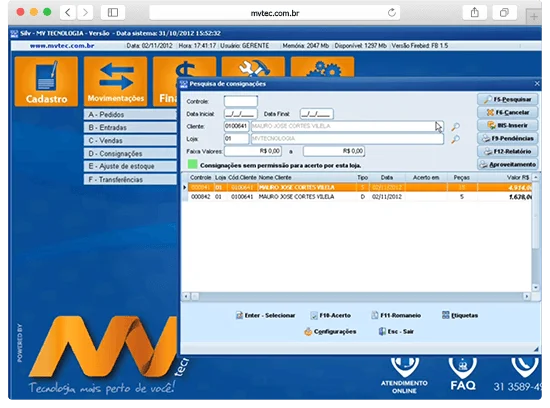Viewport: 550px width, 408px height.
Task: Click the green permission legend swatch
Action: coord(193,164)
